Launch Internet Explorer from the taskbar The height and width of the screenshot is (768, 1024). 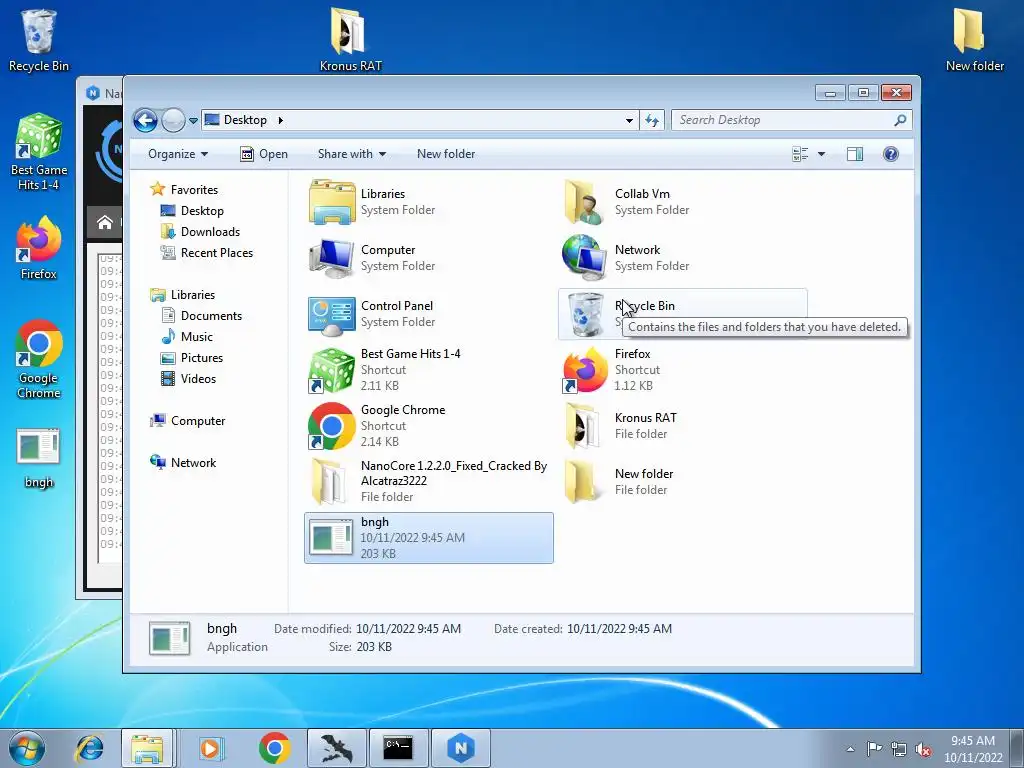[x=89, y=748]
